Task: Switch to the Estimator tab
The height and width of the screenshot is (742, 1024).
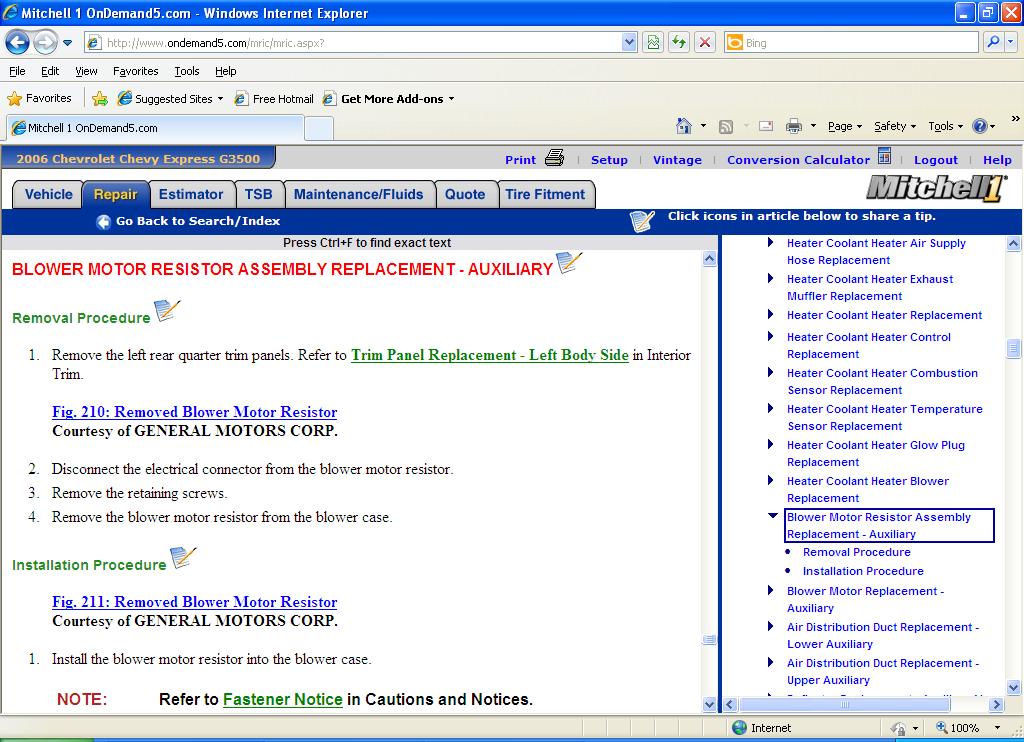Action: pyautogui.click(x=191, y=195)
